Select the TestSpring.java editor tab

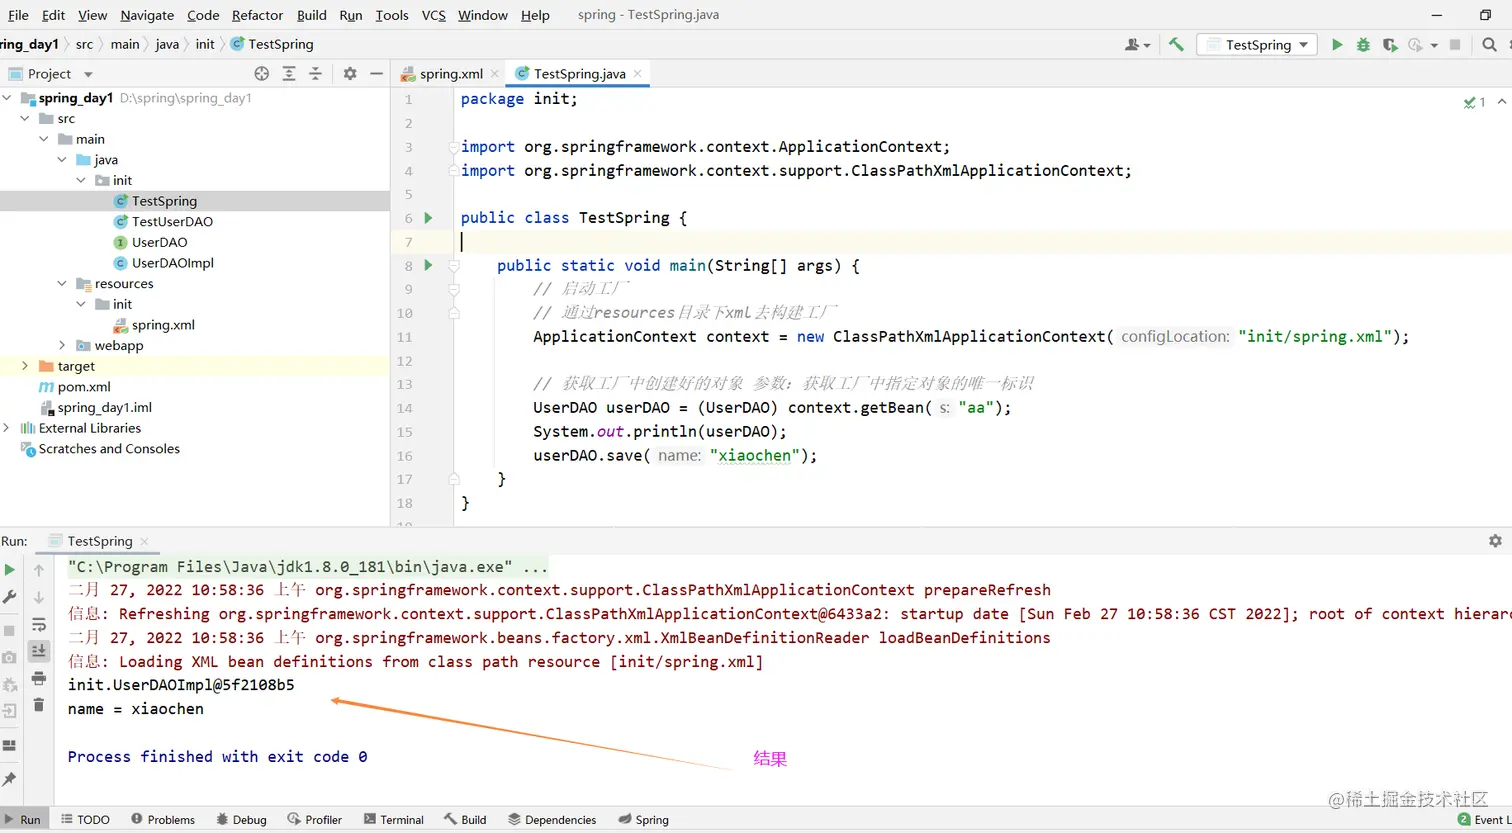(579, 73)
